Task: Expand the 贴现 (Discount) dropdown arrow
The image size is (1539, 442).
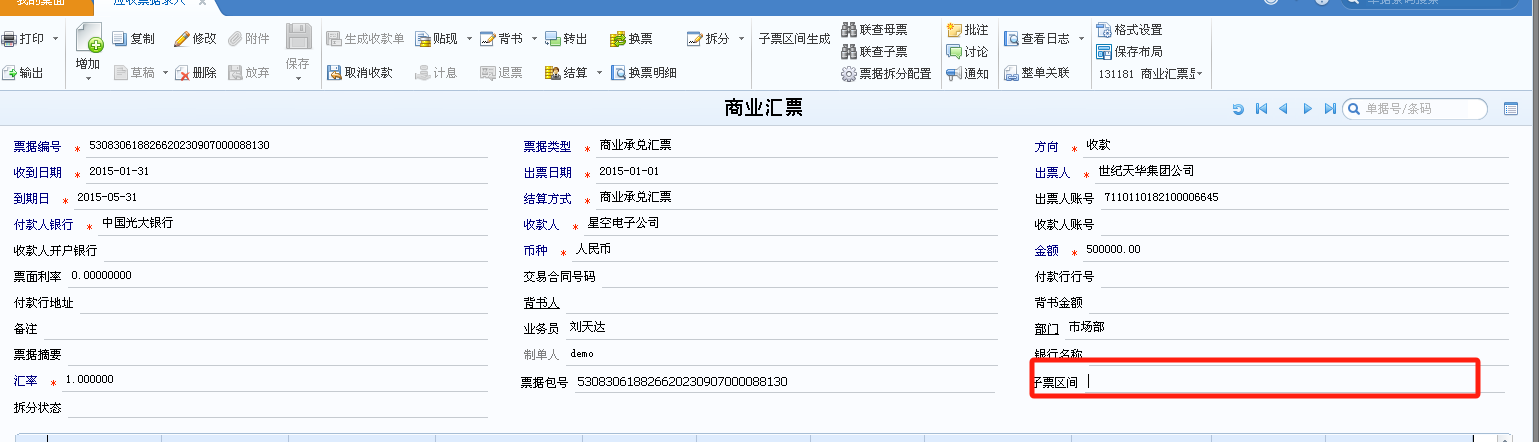Action: click(469, 39)
